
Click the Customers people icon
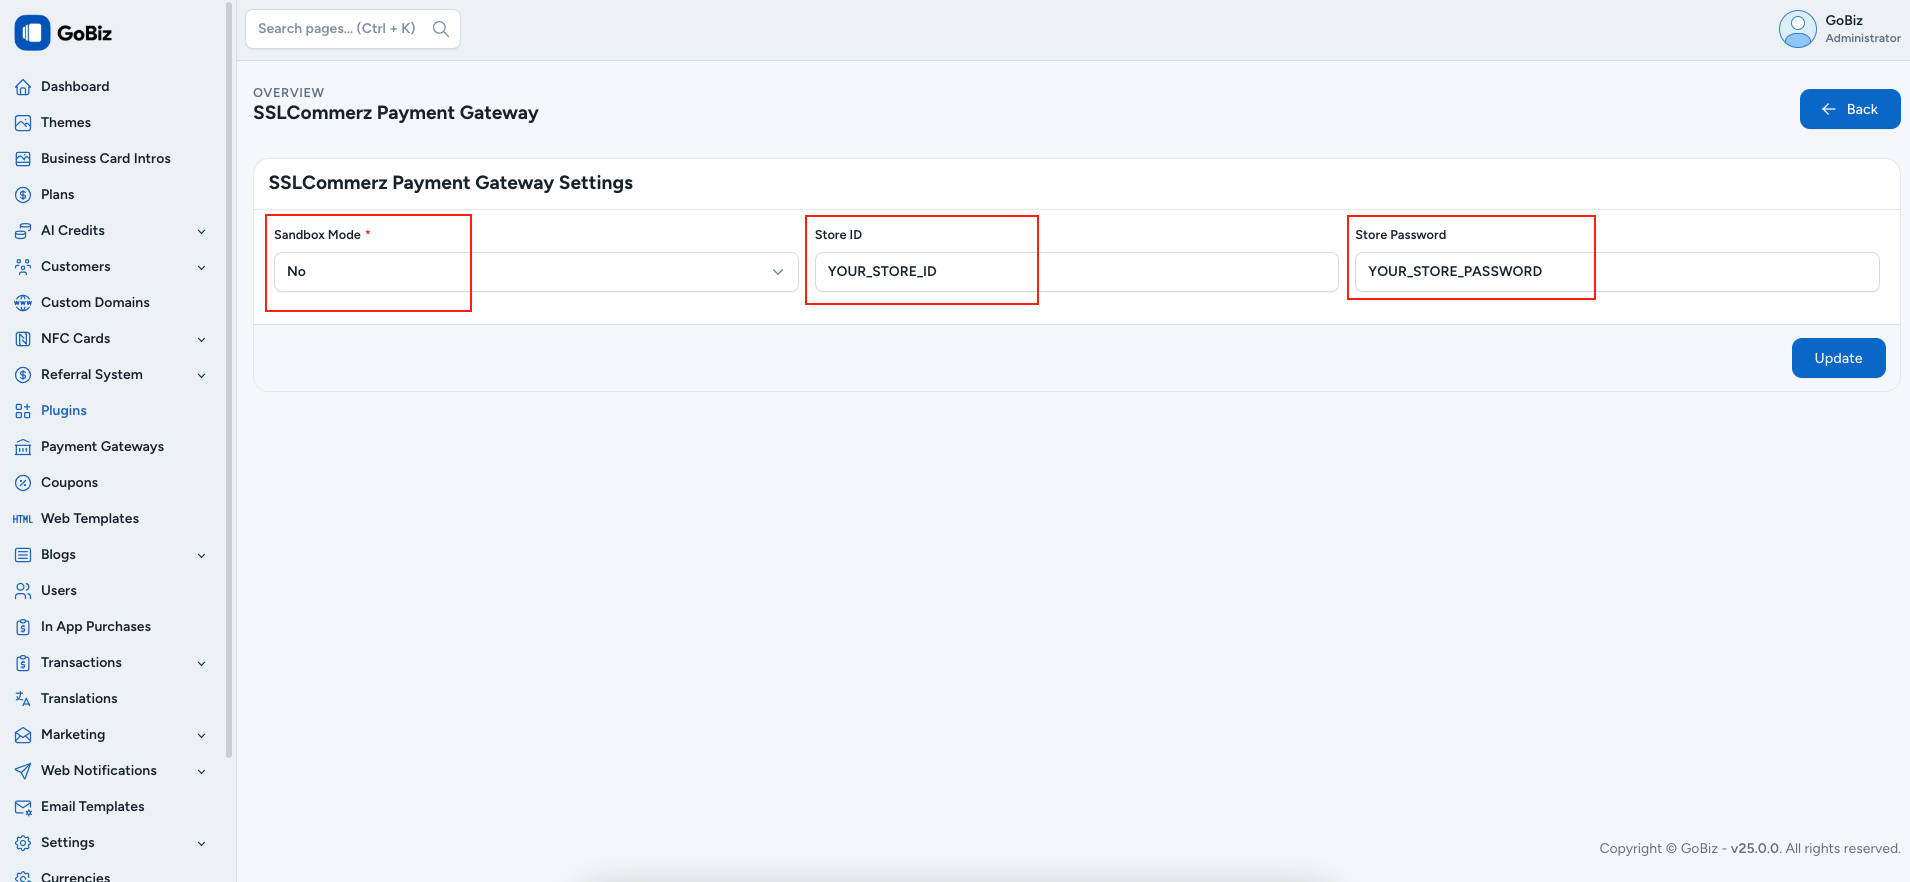[x=23, y=267]
